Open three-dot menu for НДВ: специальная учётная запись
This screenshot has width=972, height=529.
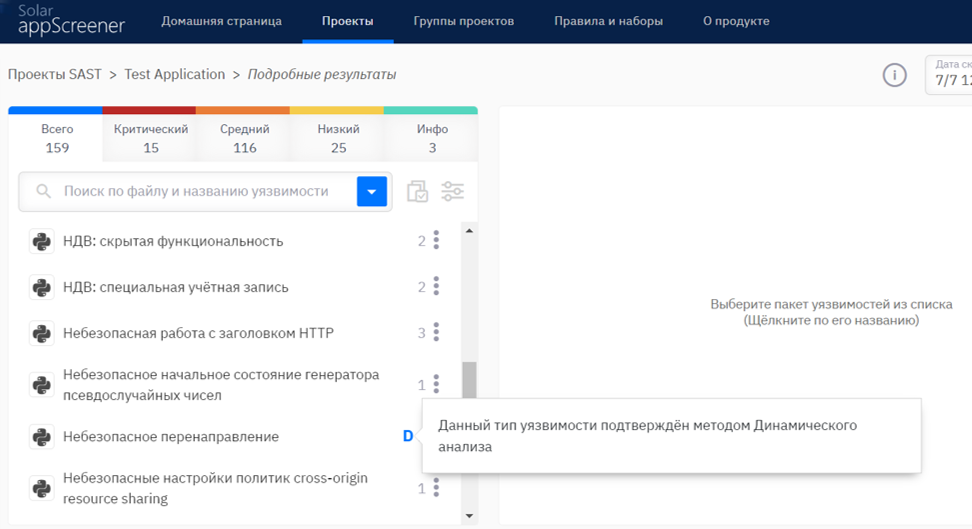click(436, 287)
